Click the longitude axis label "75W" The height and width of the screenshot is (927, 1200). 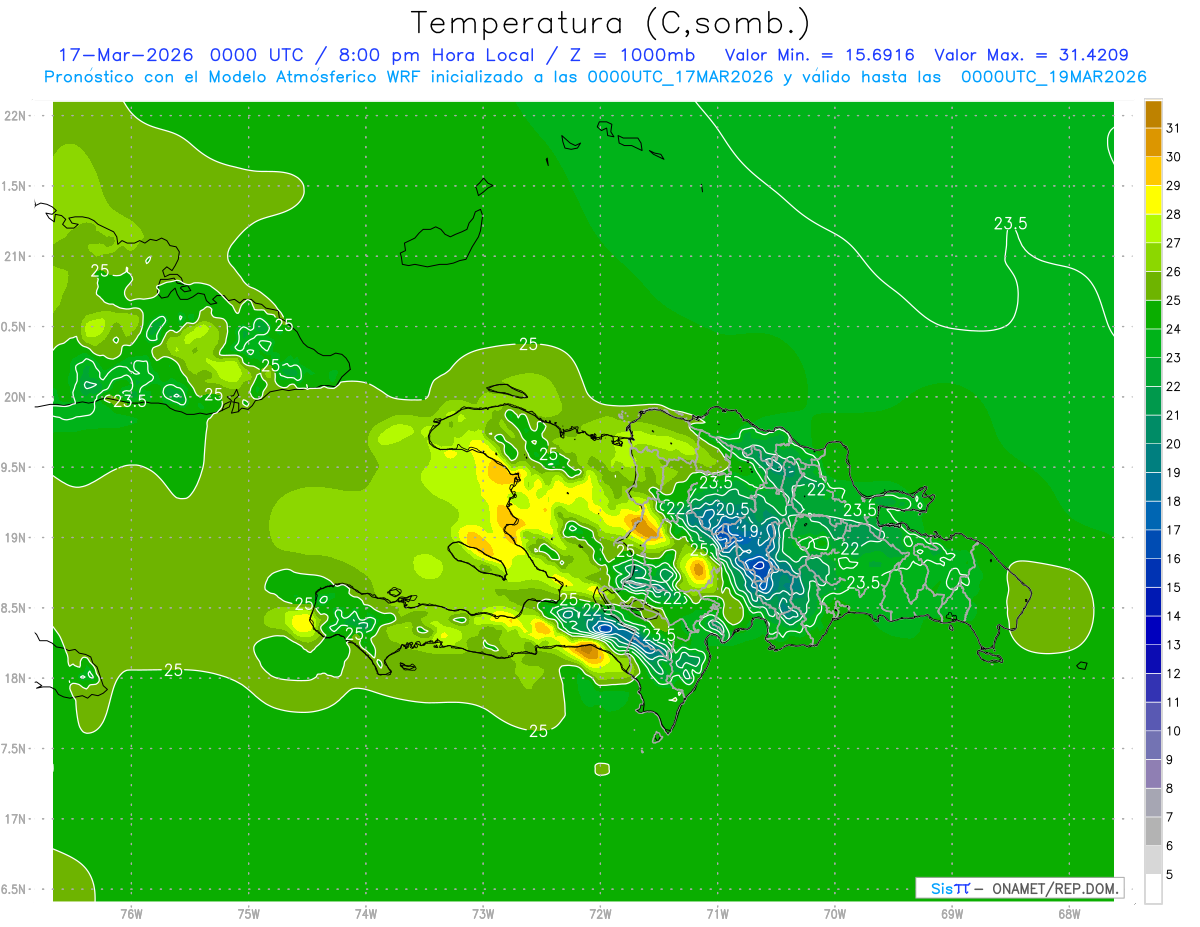click(x=249, y=913)
